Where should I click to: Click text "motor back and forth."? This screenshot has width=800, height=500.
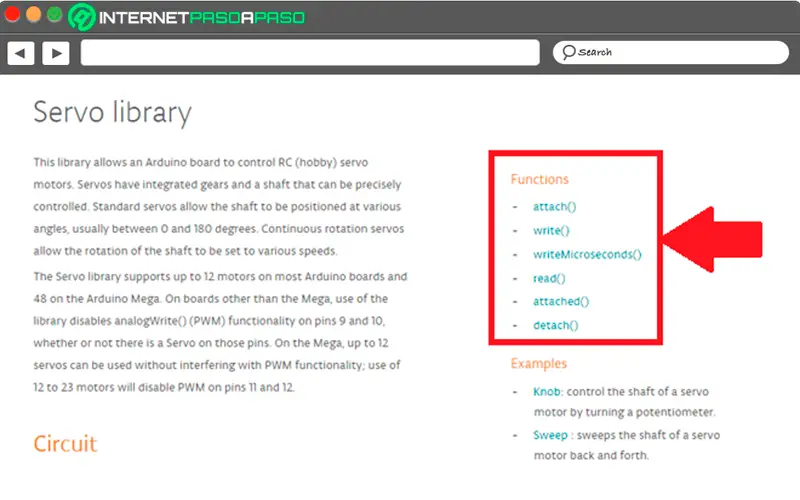(x=591, y=455)
